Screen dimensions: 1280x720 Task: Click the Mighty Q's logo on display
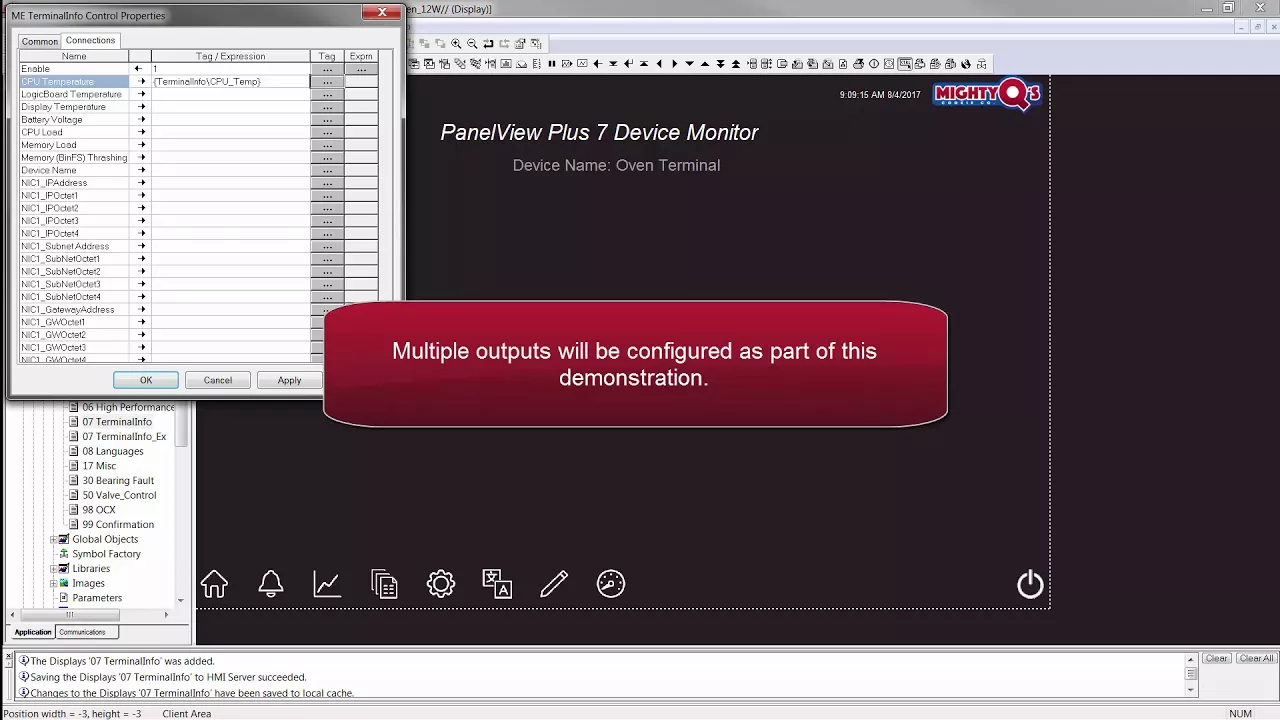[x=987, y=95]
